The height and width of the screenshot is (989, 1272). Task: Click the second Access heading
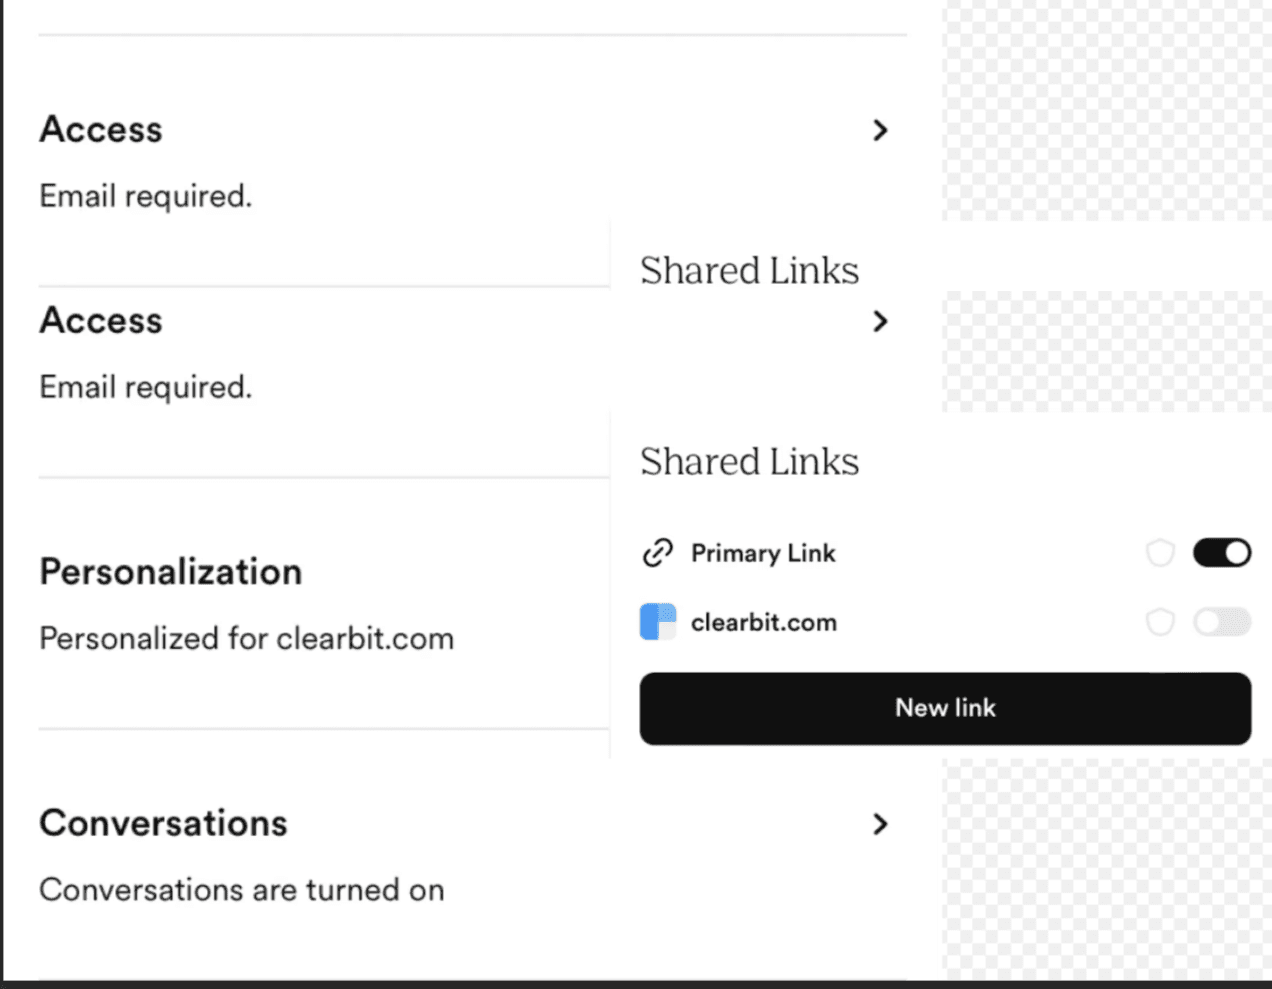101,321
